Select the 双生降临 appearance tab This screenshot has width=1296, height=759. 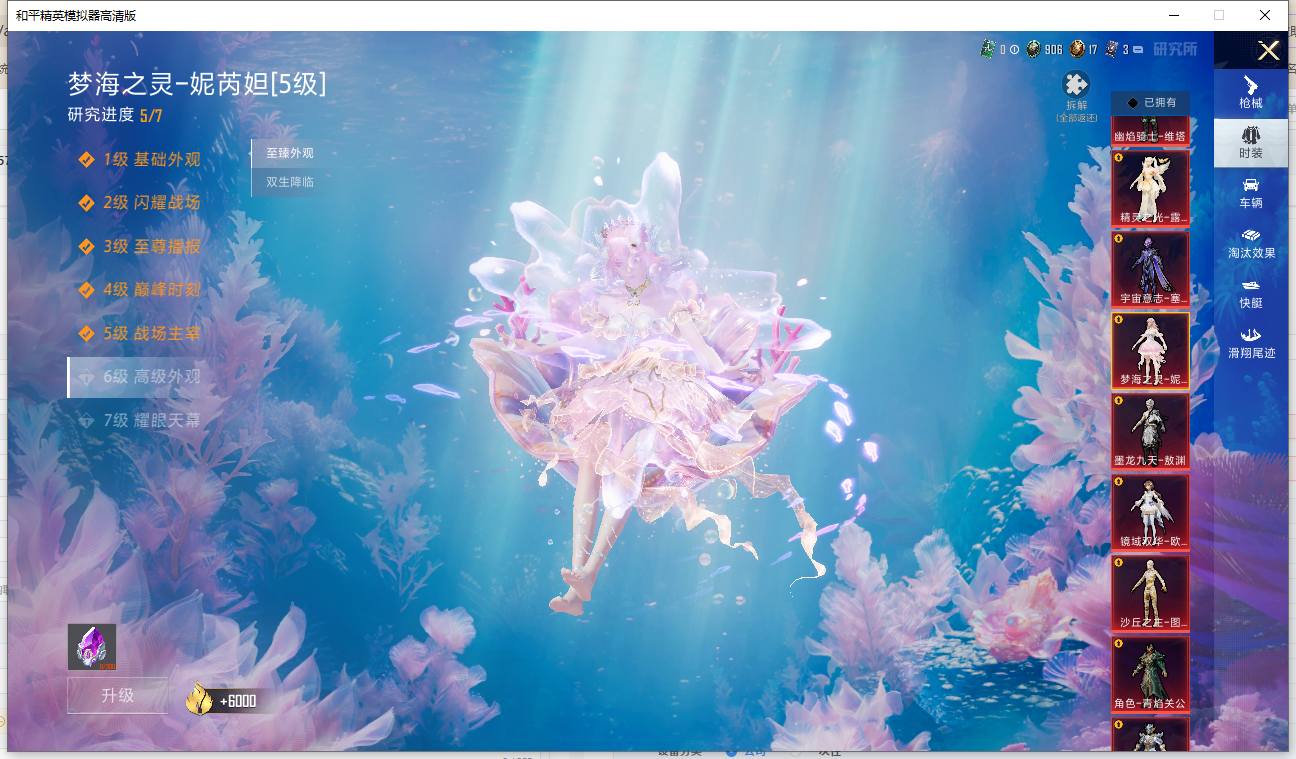point(289,182)
